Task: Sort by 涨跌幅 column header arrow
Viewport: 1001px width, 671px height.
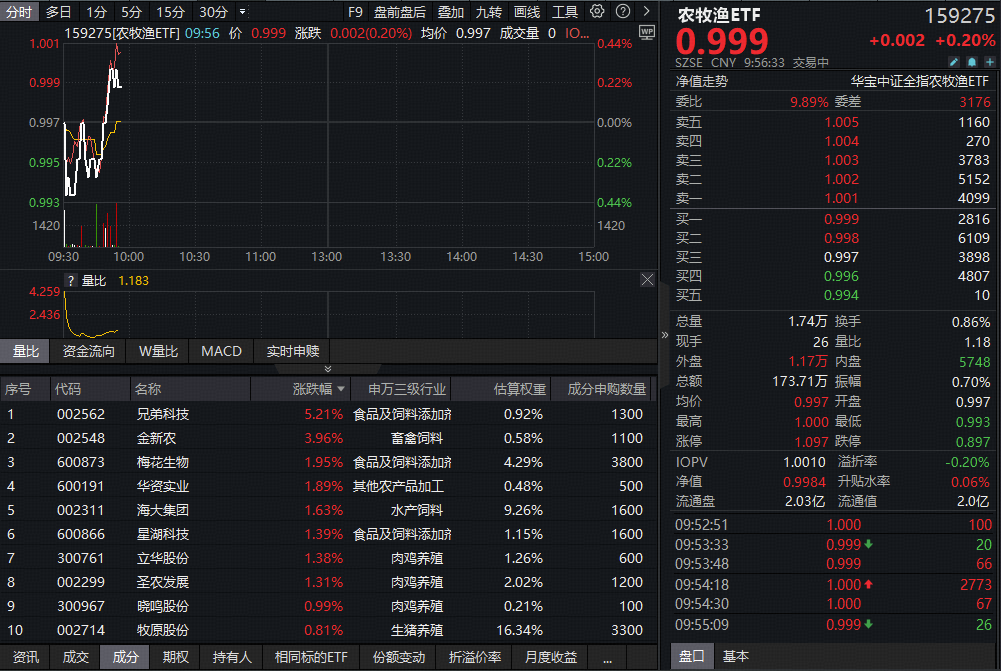Action: click(x=341, y=389)
